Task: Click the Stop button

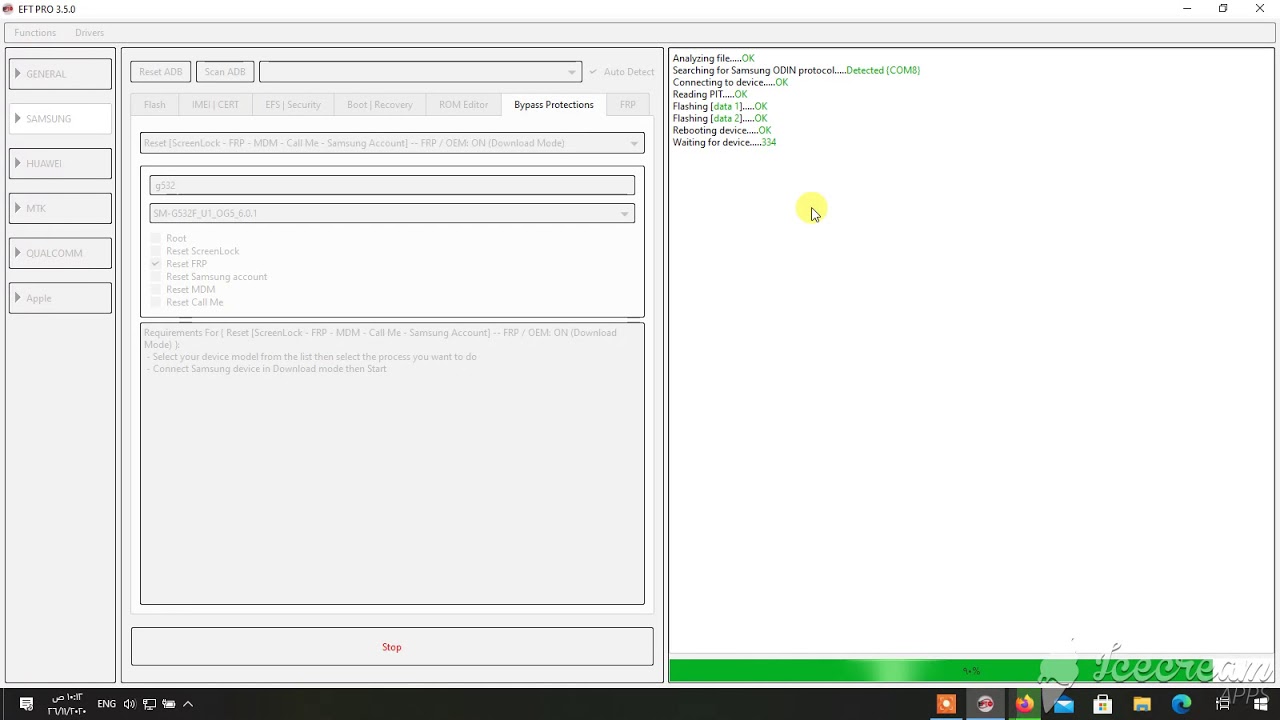Action: [392, 647]
